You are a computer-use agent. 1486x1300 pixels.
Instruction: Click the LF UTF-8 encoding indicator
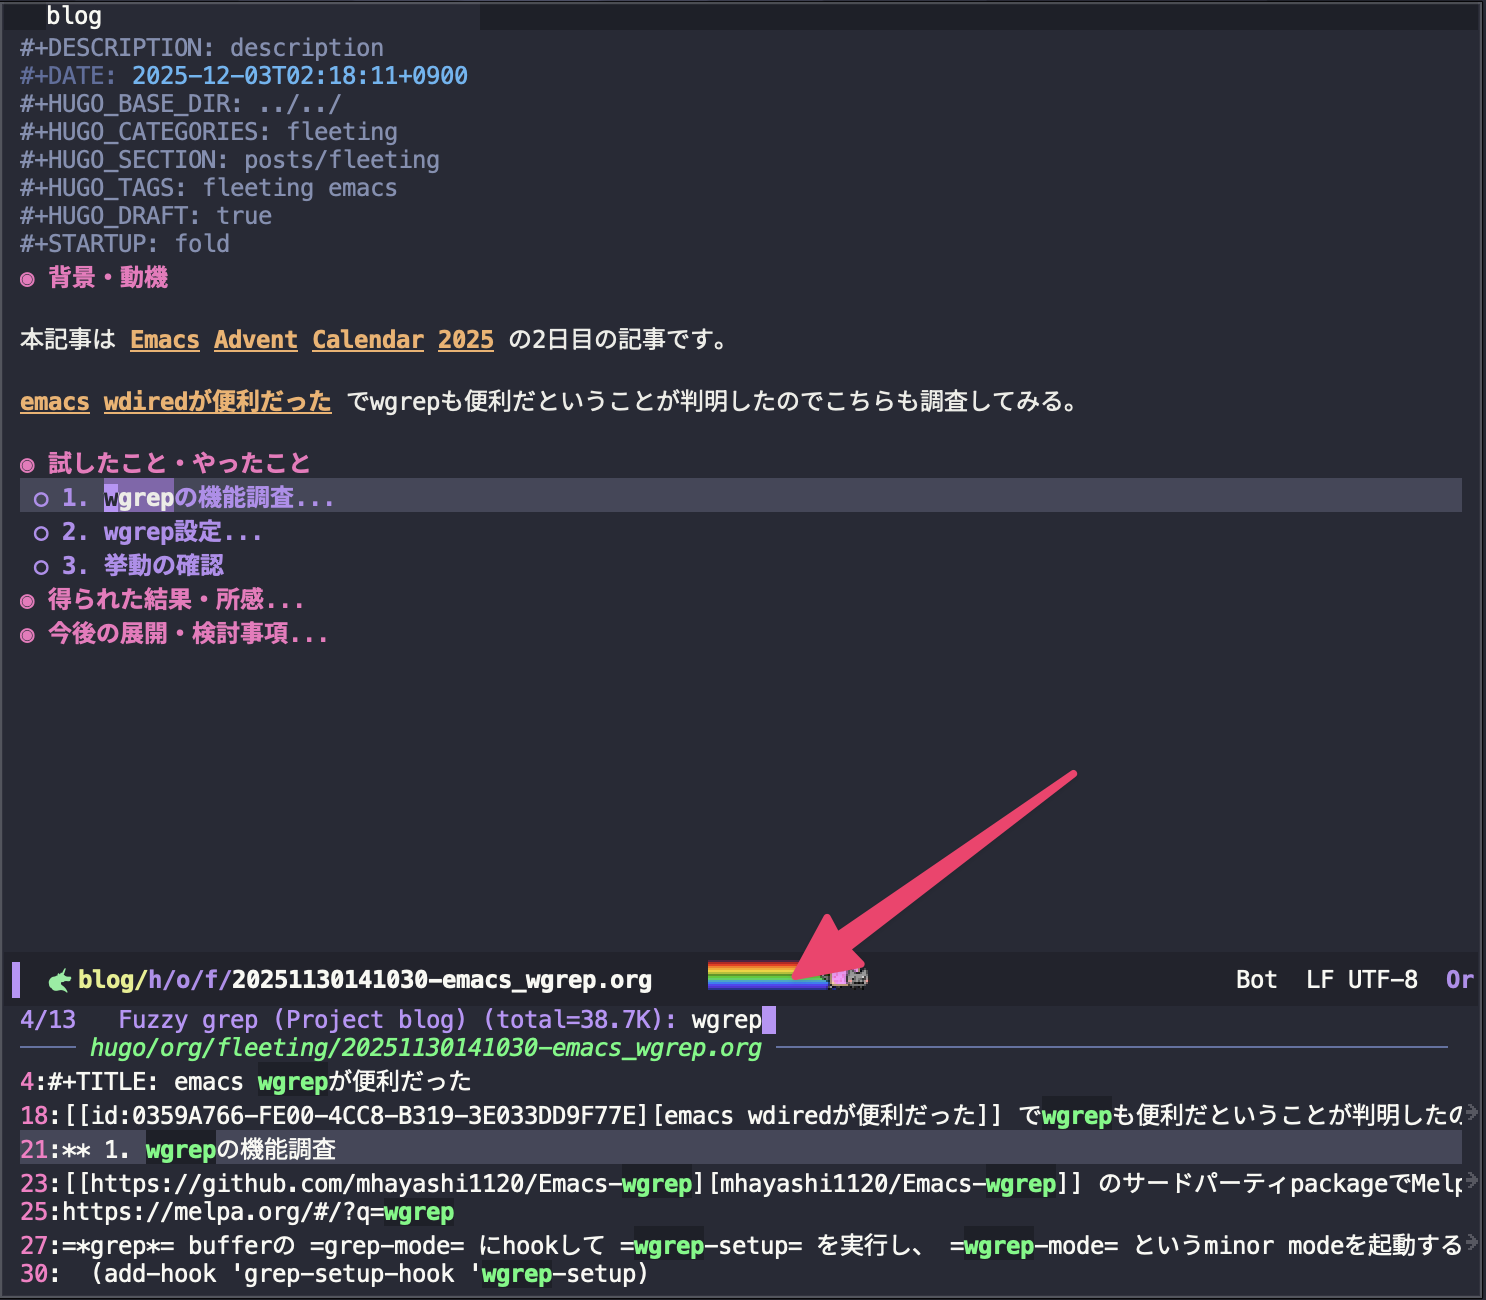tap(1361, 980)
